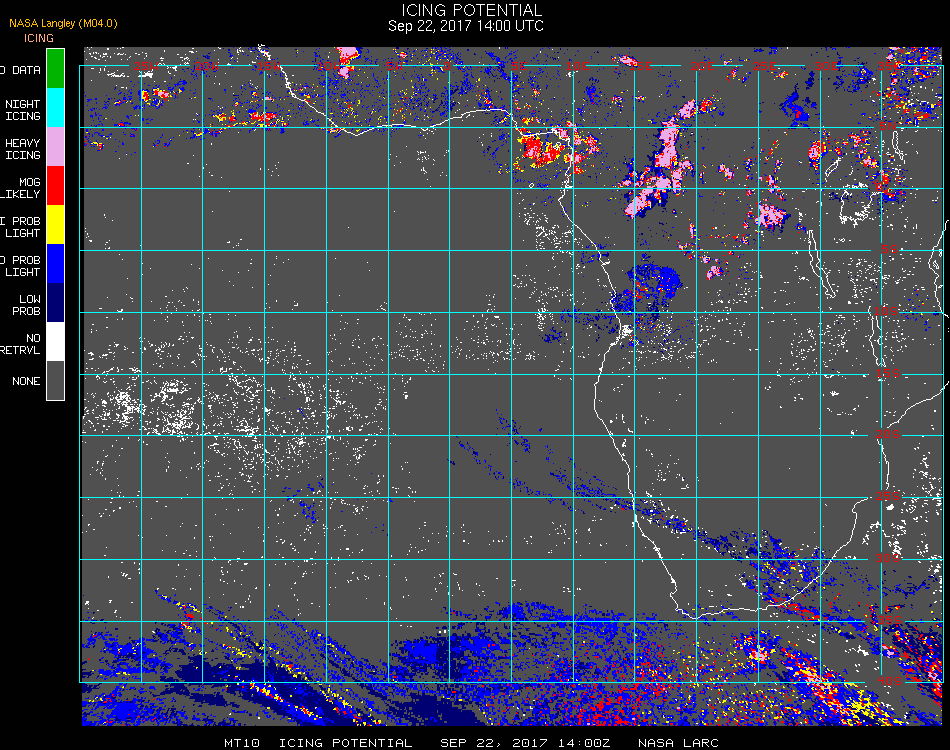The width and height of the screenshot is (950, 750).
Task: Click the '20W' longitude label
Action: [207, 66]
